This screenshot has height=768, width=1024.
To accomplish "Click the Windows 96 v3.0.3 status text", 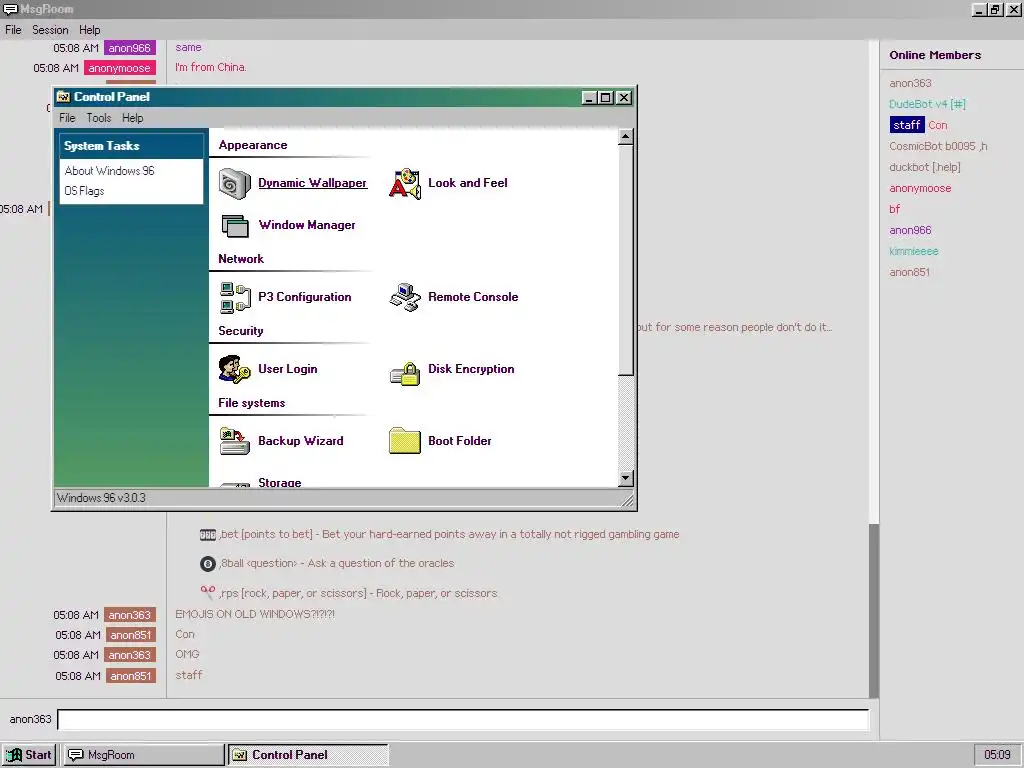I will [x=101, y=498].
